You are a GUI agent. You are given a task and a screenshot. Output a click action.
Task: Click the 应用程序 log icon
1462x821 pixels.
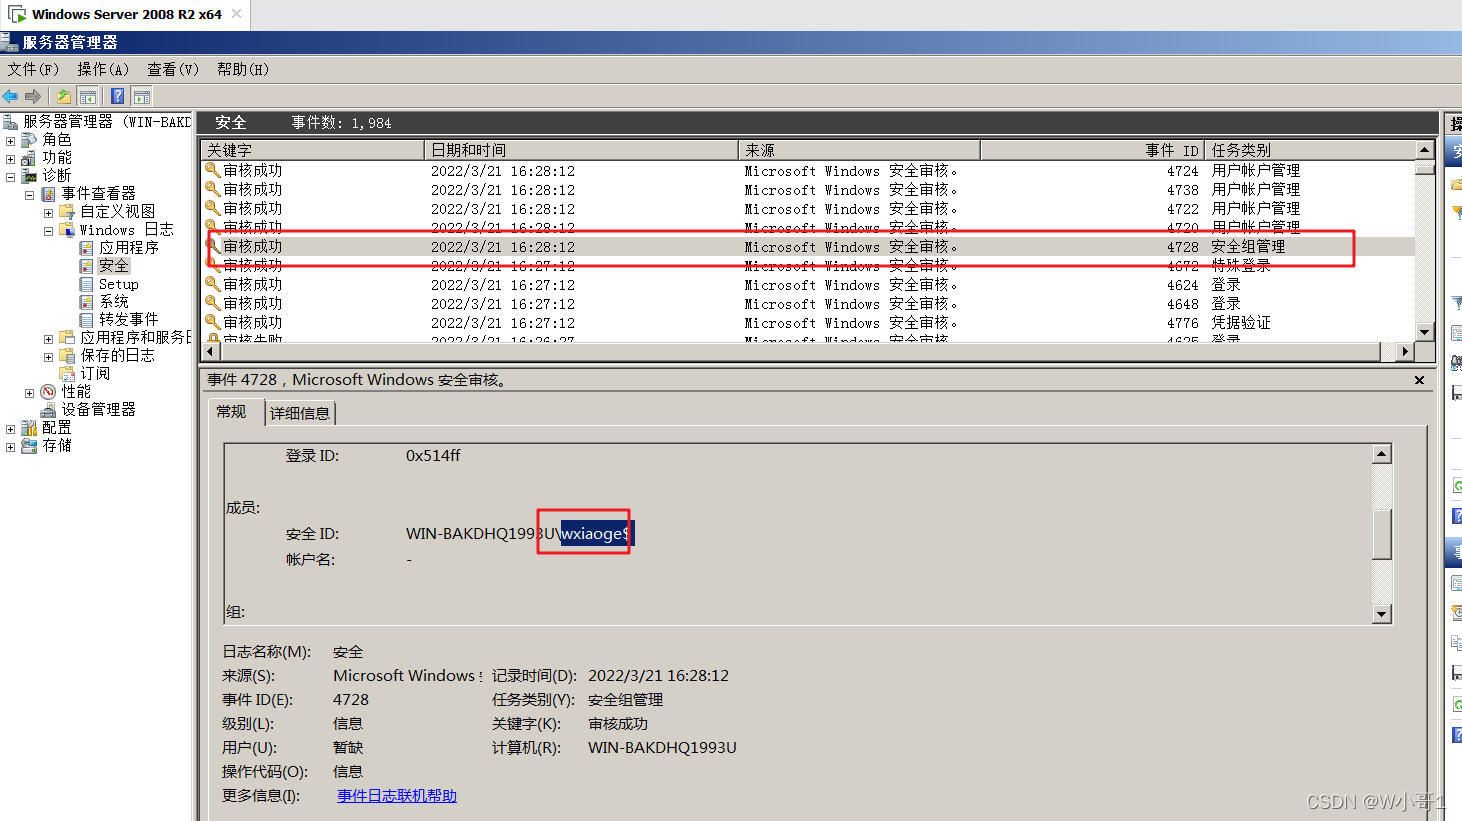pyautogui.click(x=86, y=248)
